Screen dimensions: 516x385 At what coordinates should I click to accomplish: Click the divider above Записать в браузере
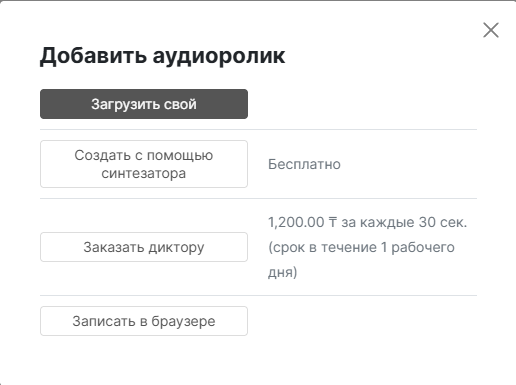point(258,295)
